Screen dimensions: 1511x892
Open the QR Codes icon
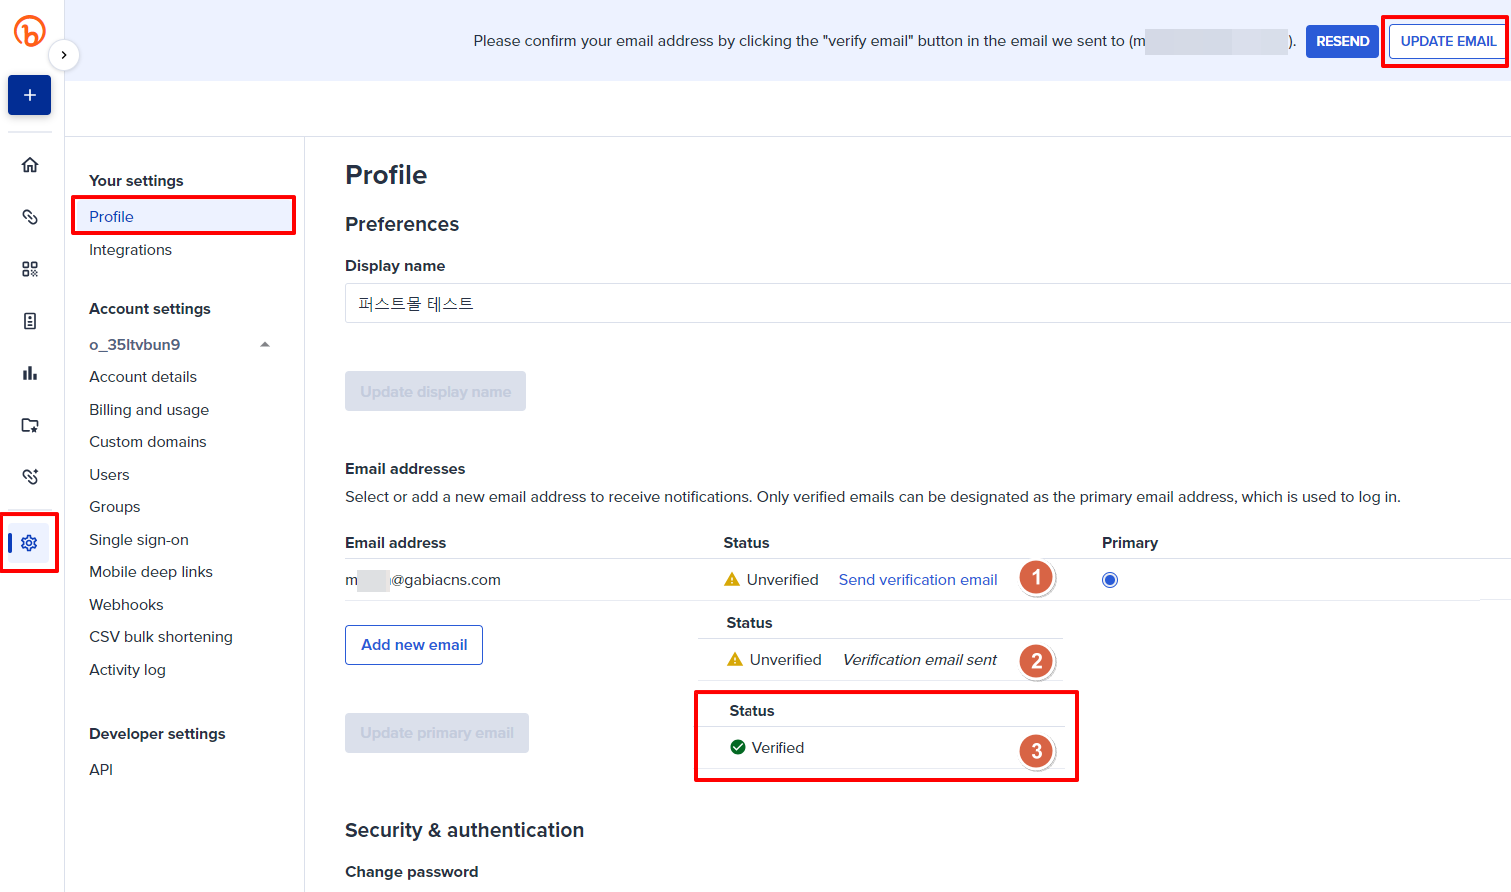tap(30, 269)
